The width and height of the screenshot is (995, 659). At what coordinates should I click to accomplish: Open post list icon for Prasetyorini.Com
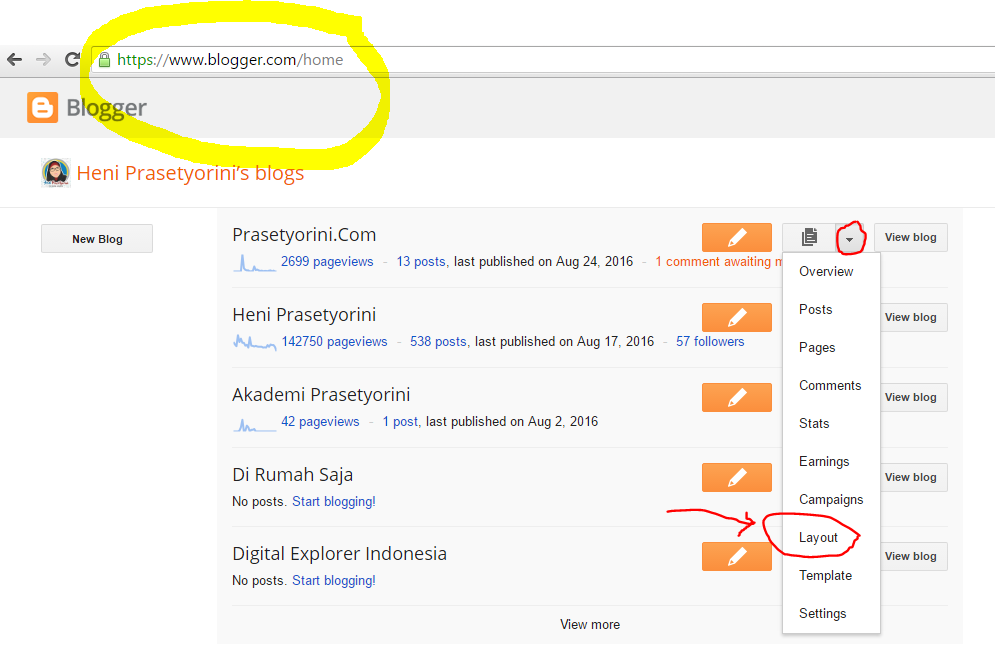click(809, 237)
